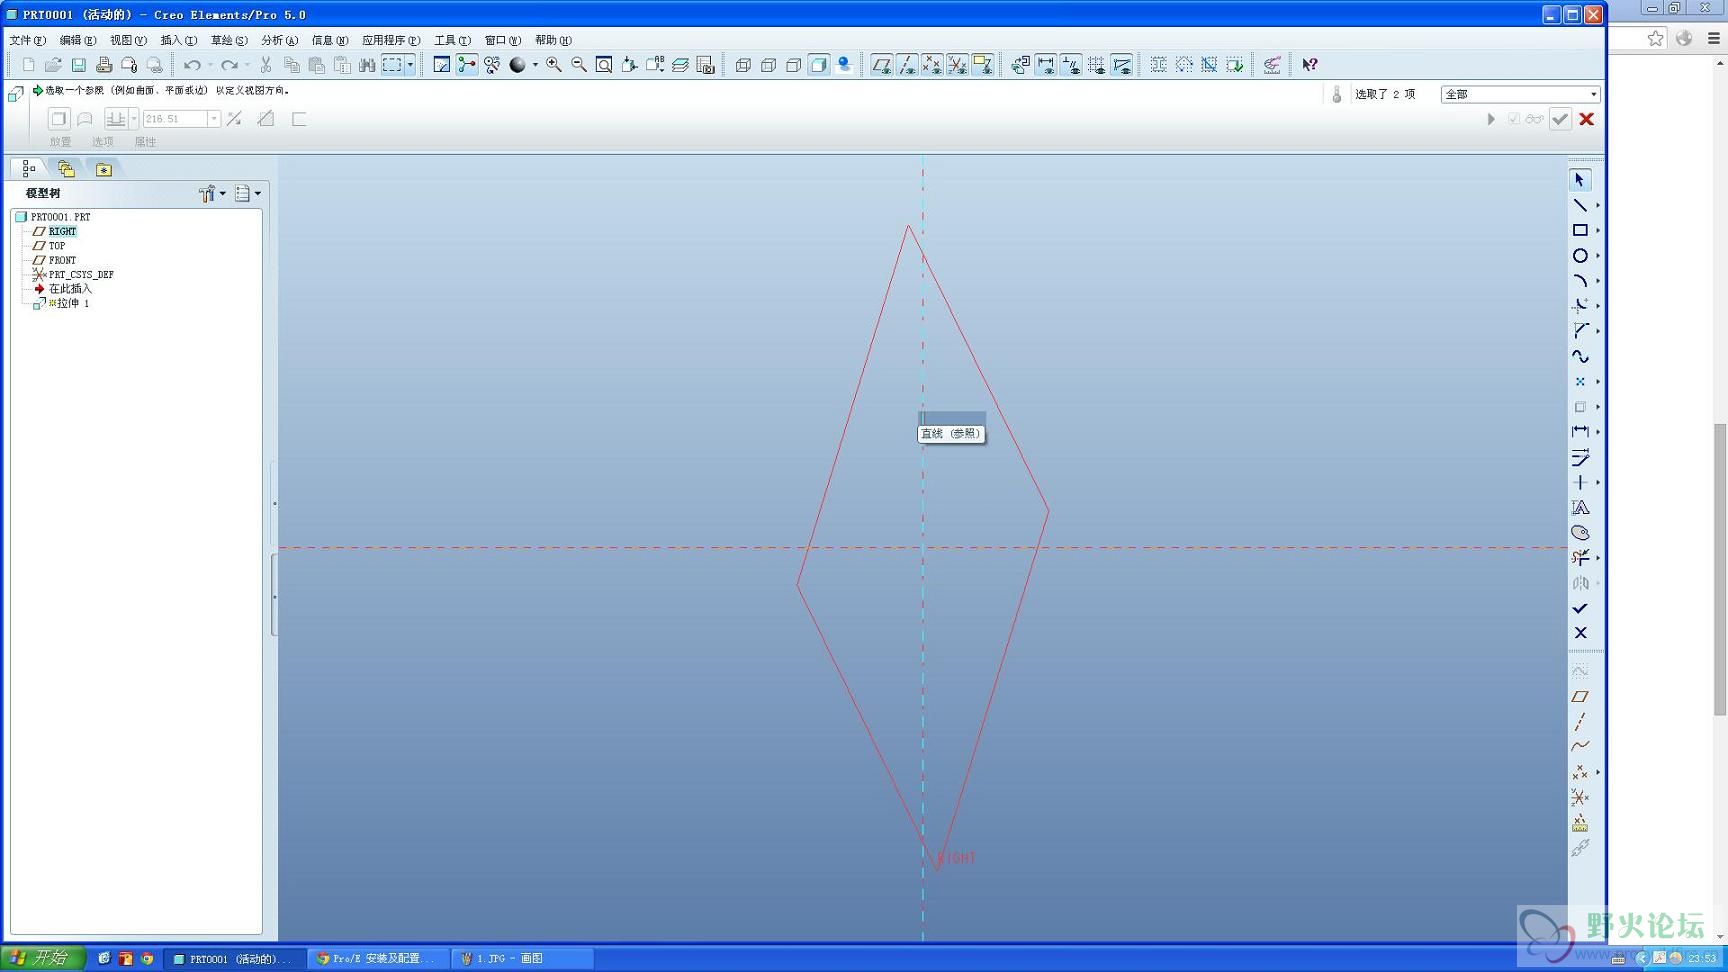Click the Modify dimensions tool

click(1580, 457)
